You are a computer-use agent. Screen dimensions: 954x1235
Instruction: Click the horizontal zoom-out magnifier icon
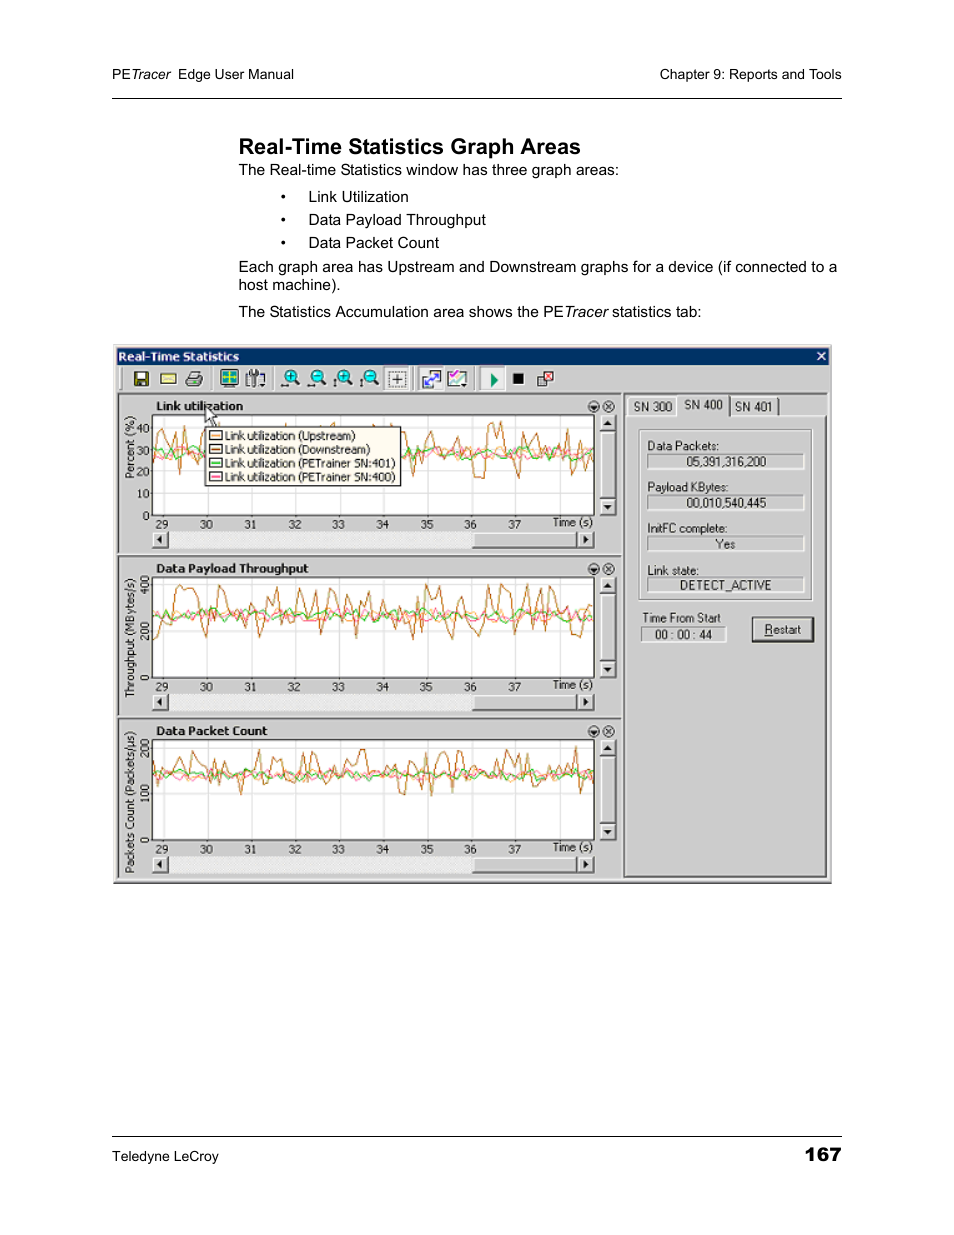[317, 378]
